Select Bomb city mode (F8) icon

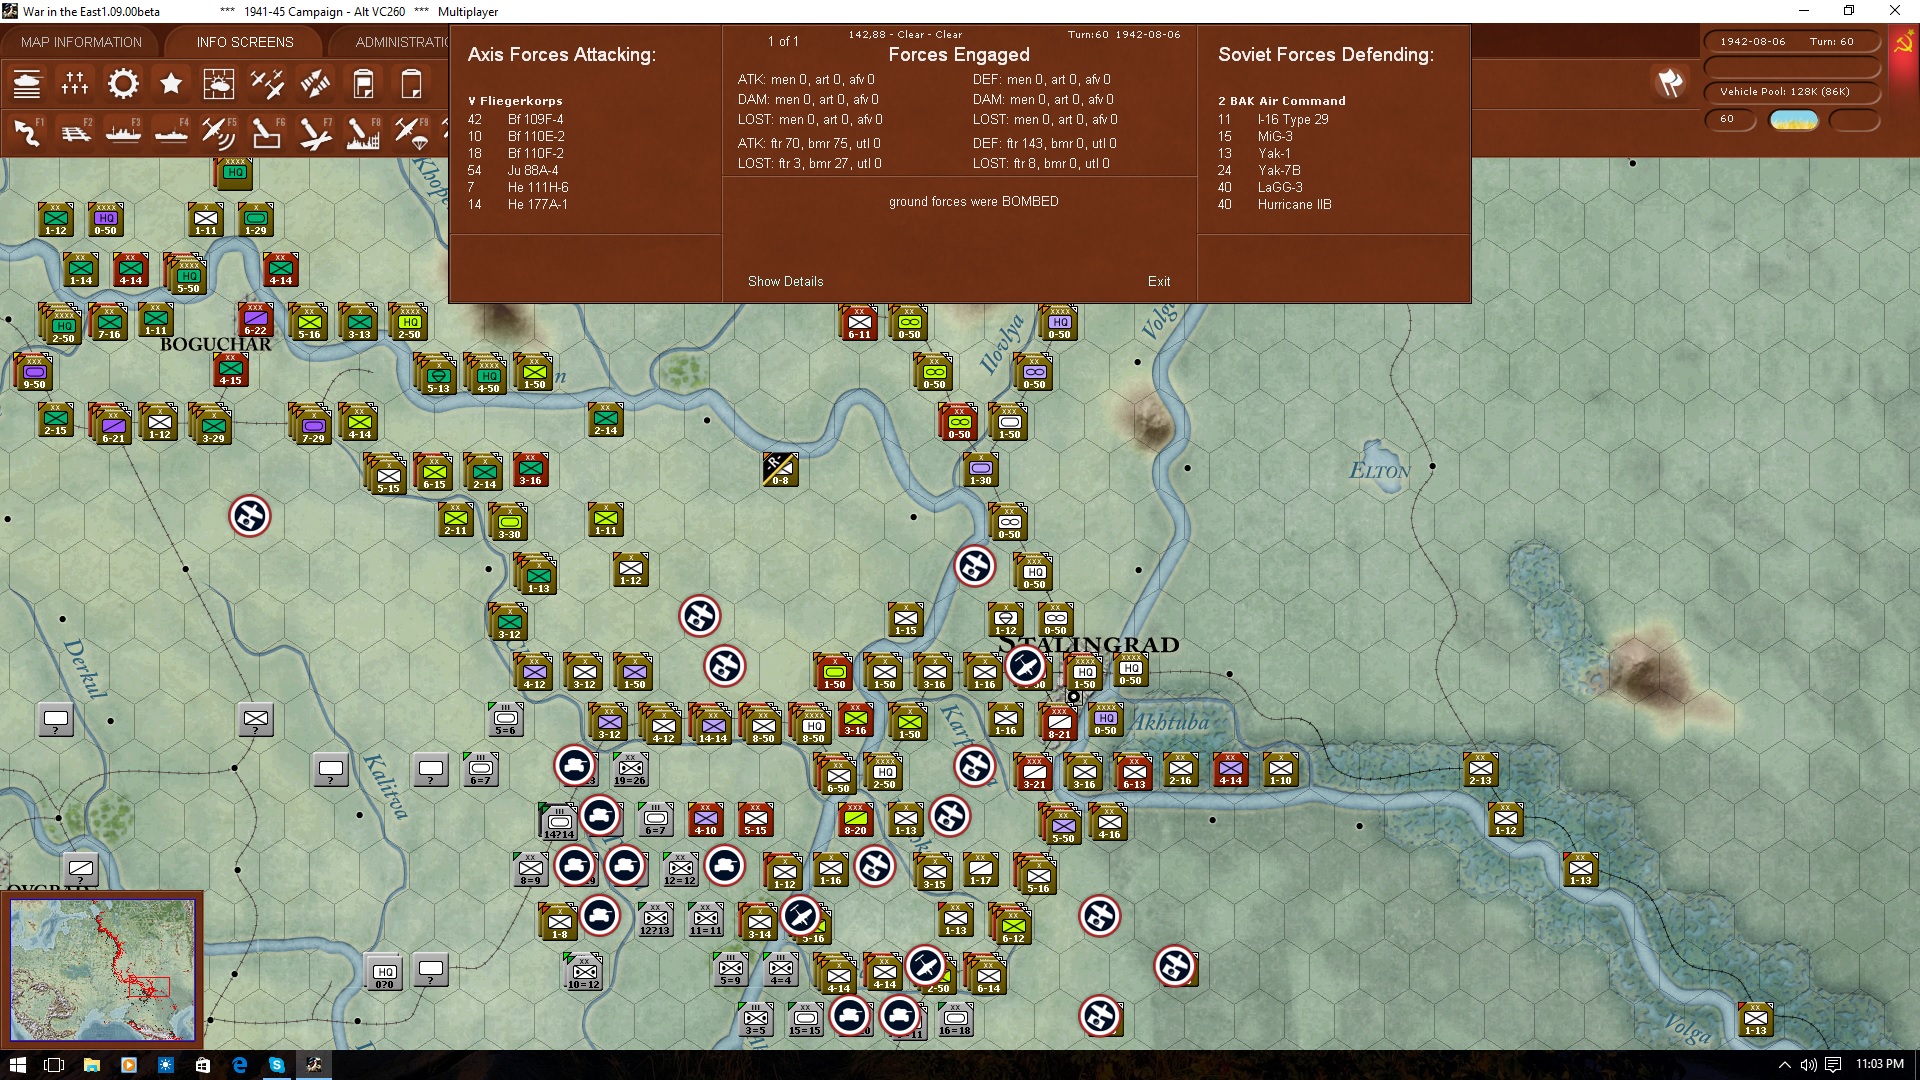pyautogui.click(x=363, y=133)
